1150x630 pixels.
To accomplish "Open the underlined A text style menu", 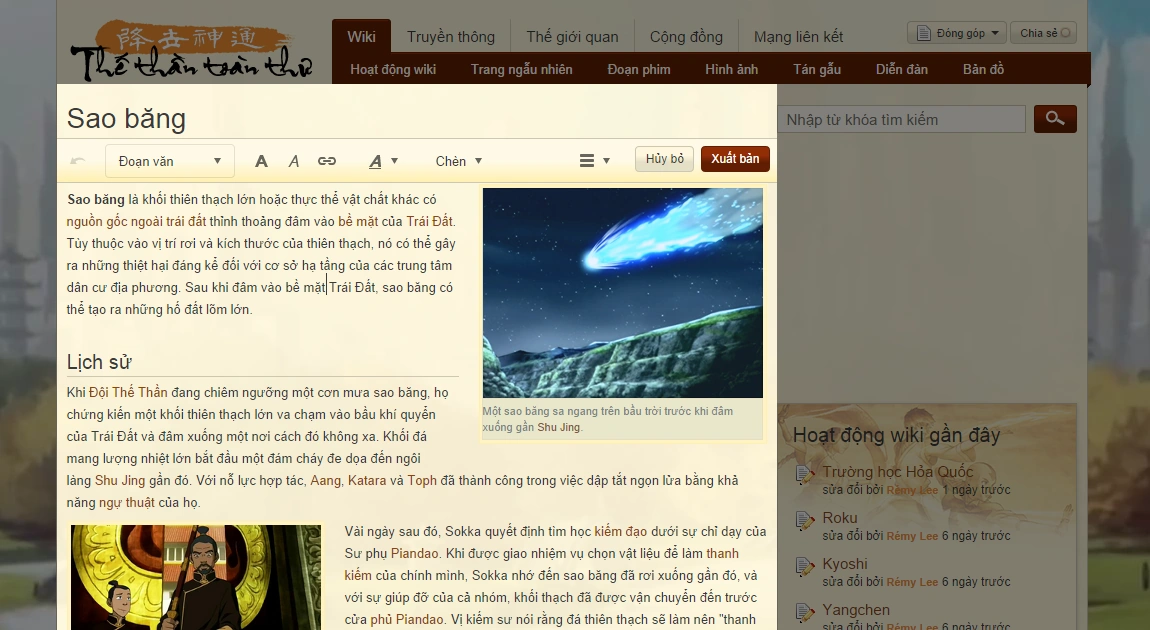I will point(383,161).
